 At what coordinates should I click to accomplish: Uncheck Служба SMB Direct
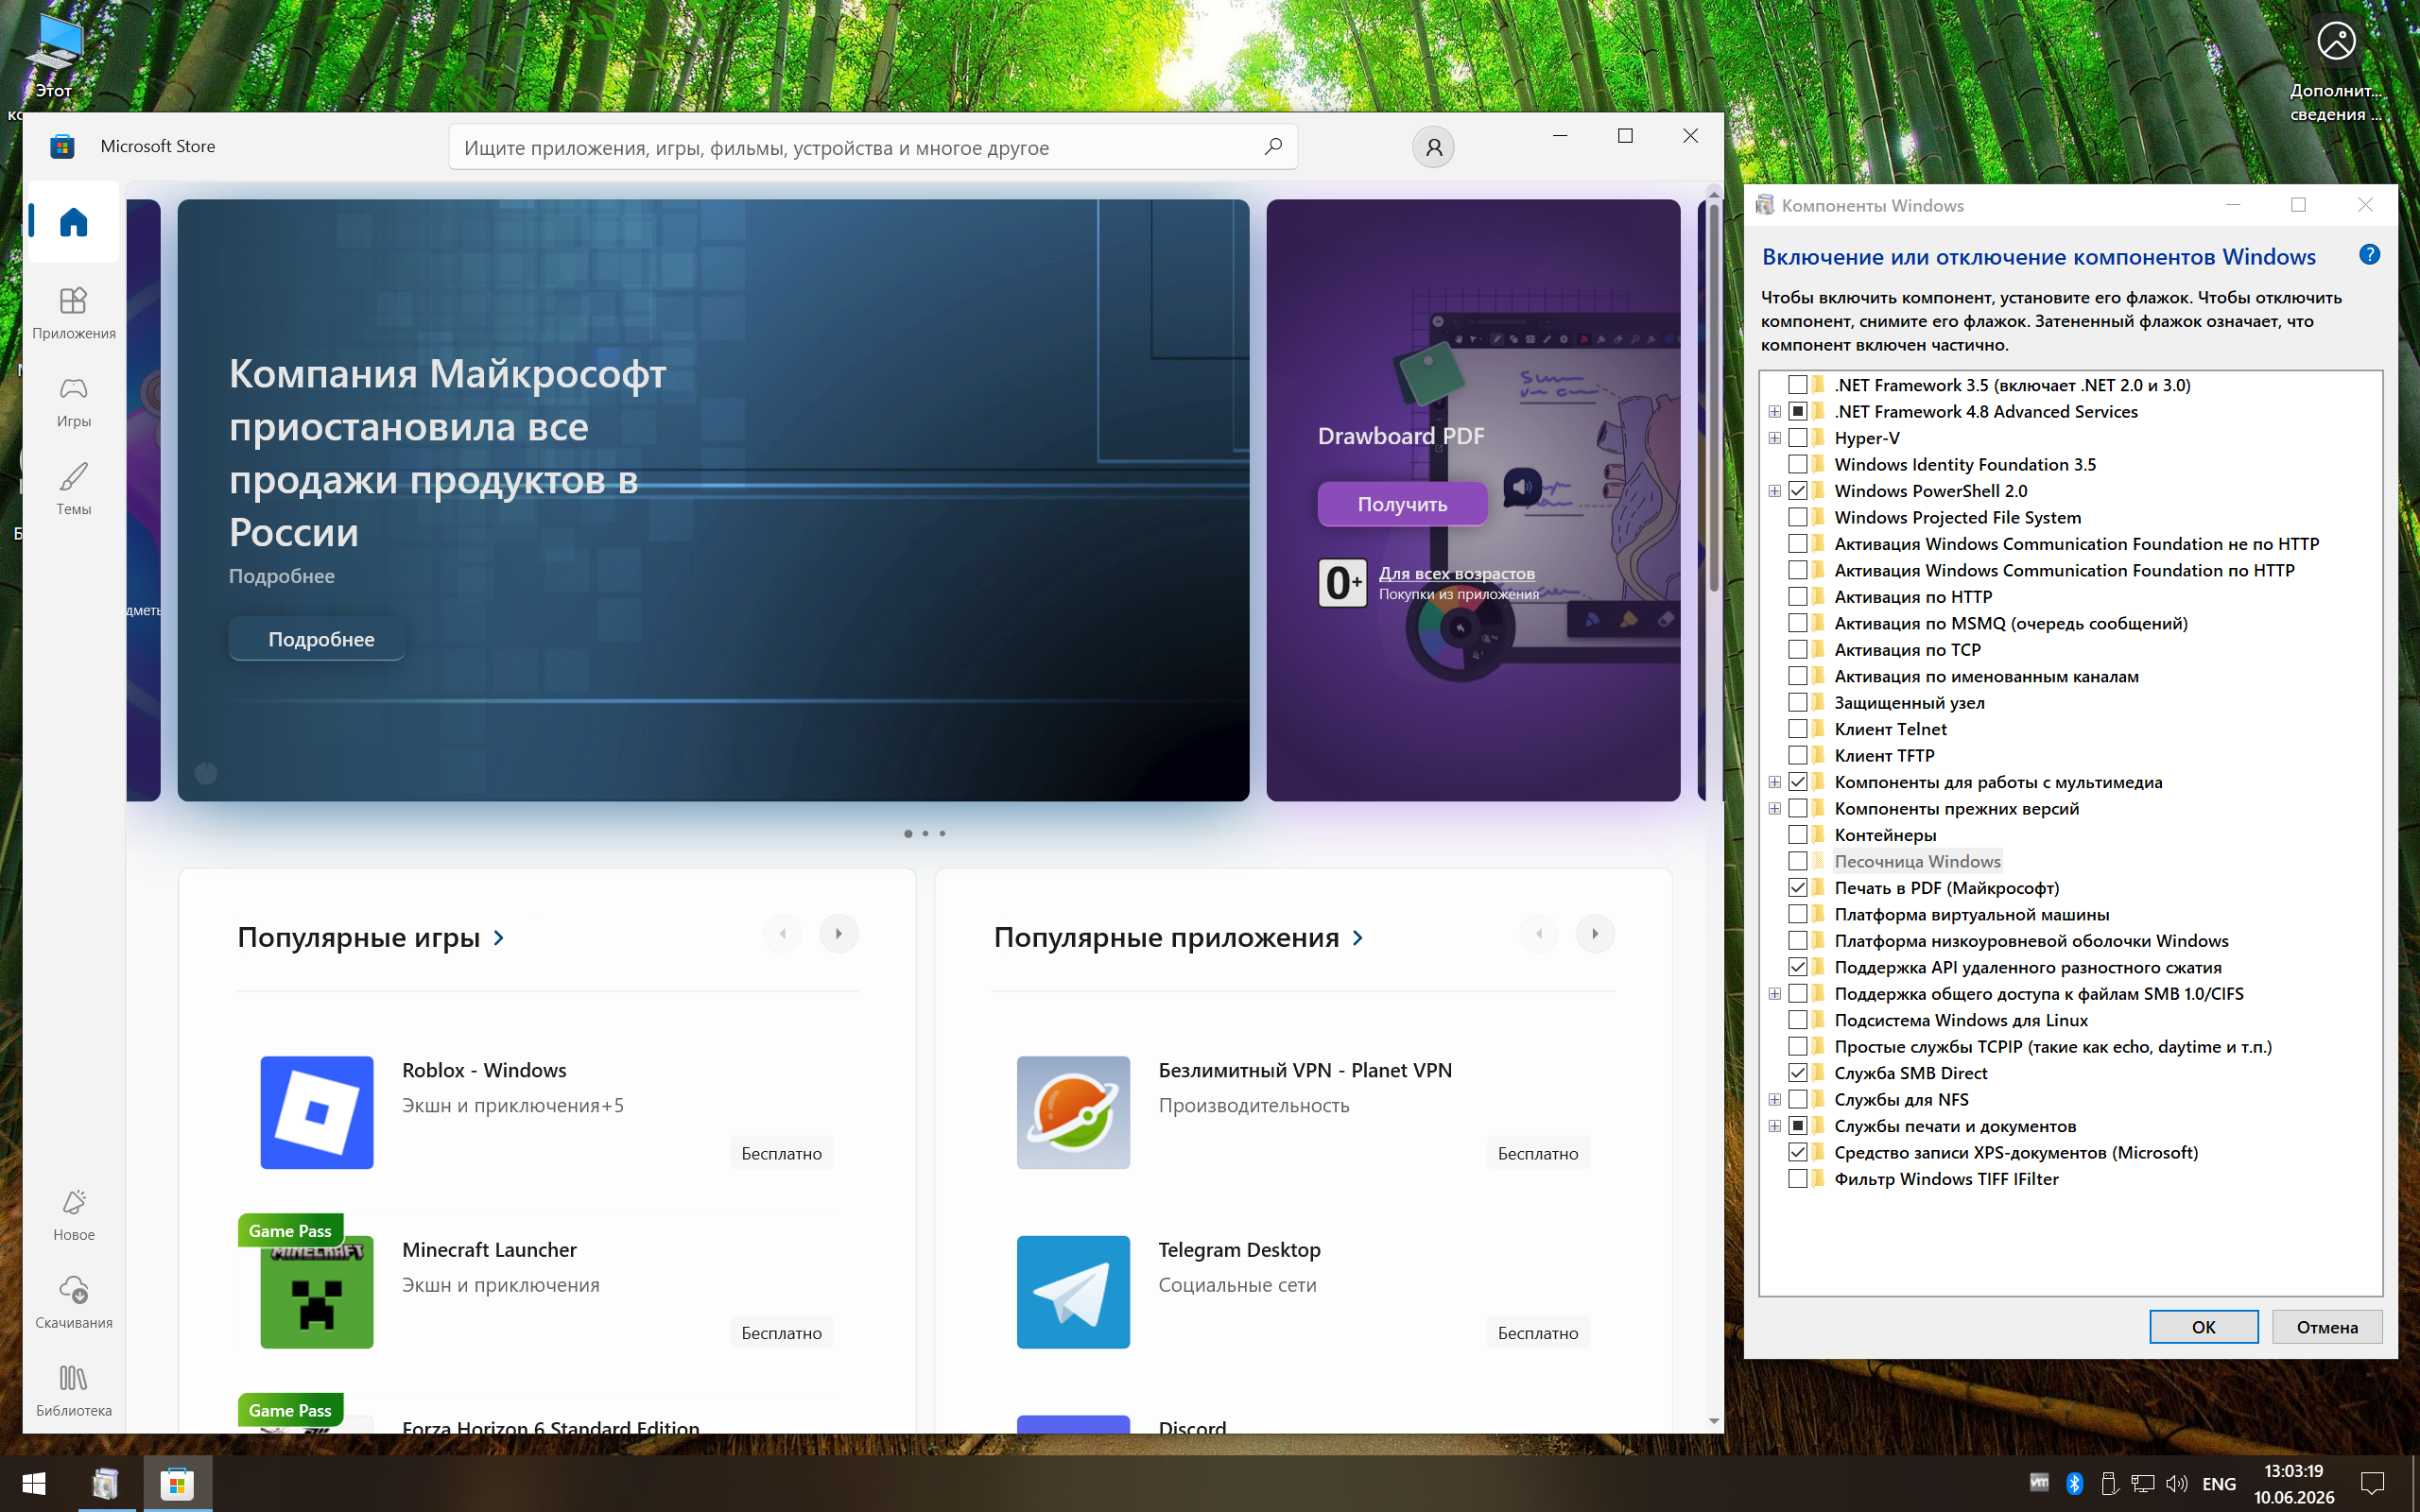pyautogui.click(x=1797, y=1073)
